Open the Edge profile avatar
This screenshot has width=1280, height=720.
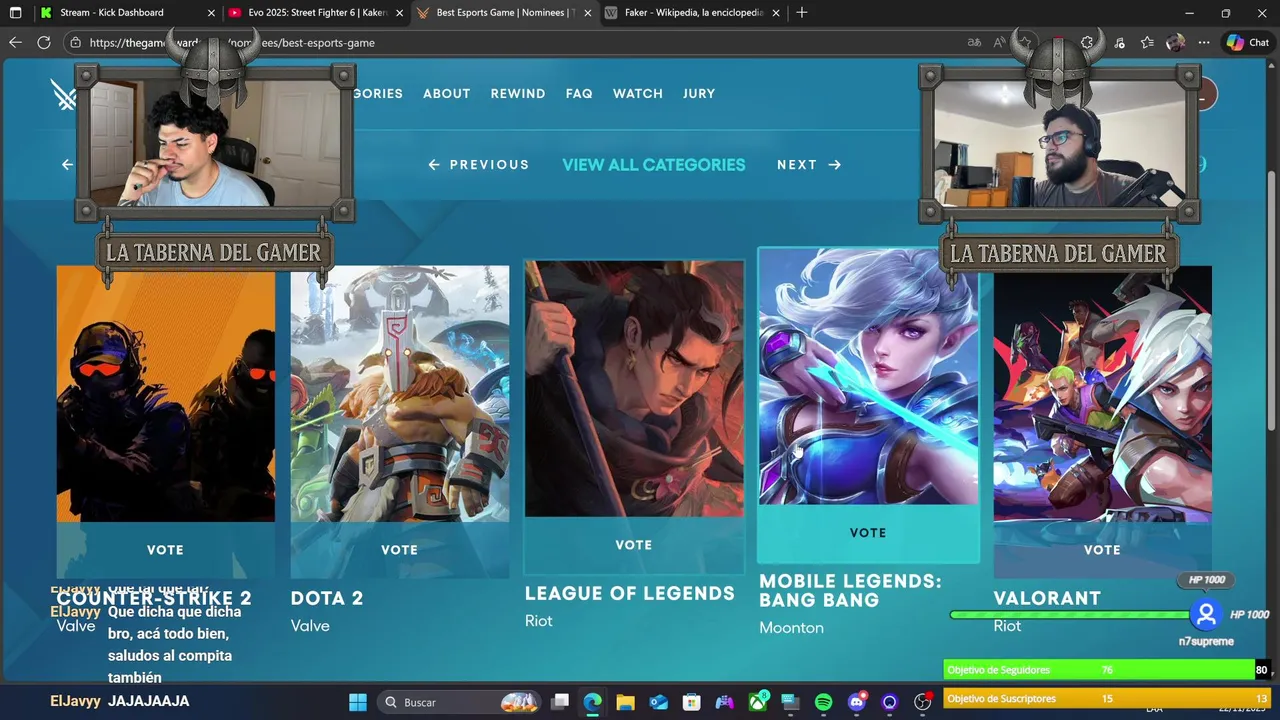pos(1176,43)
